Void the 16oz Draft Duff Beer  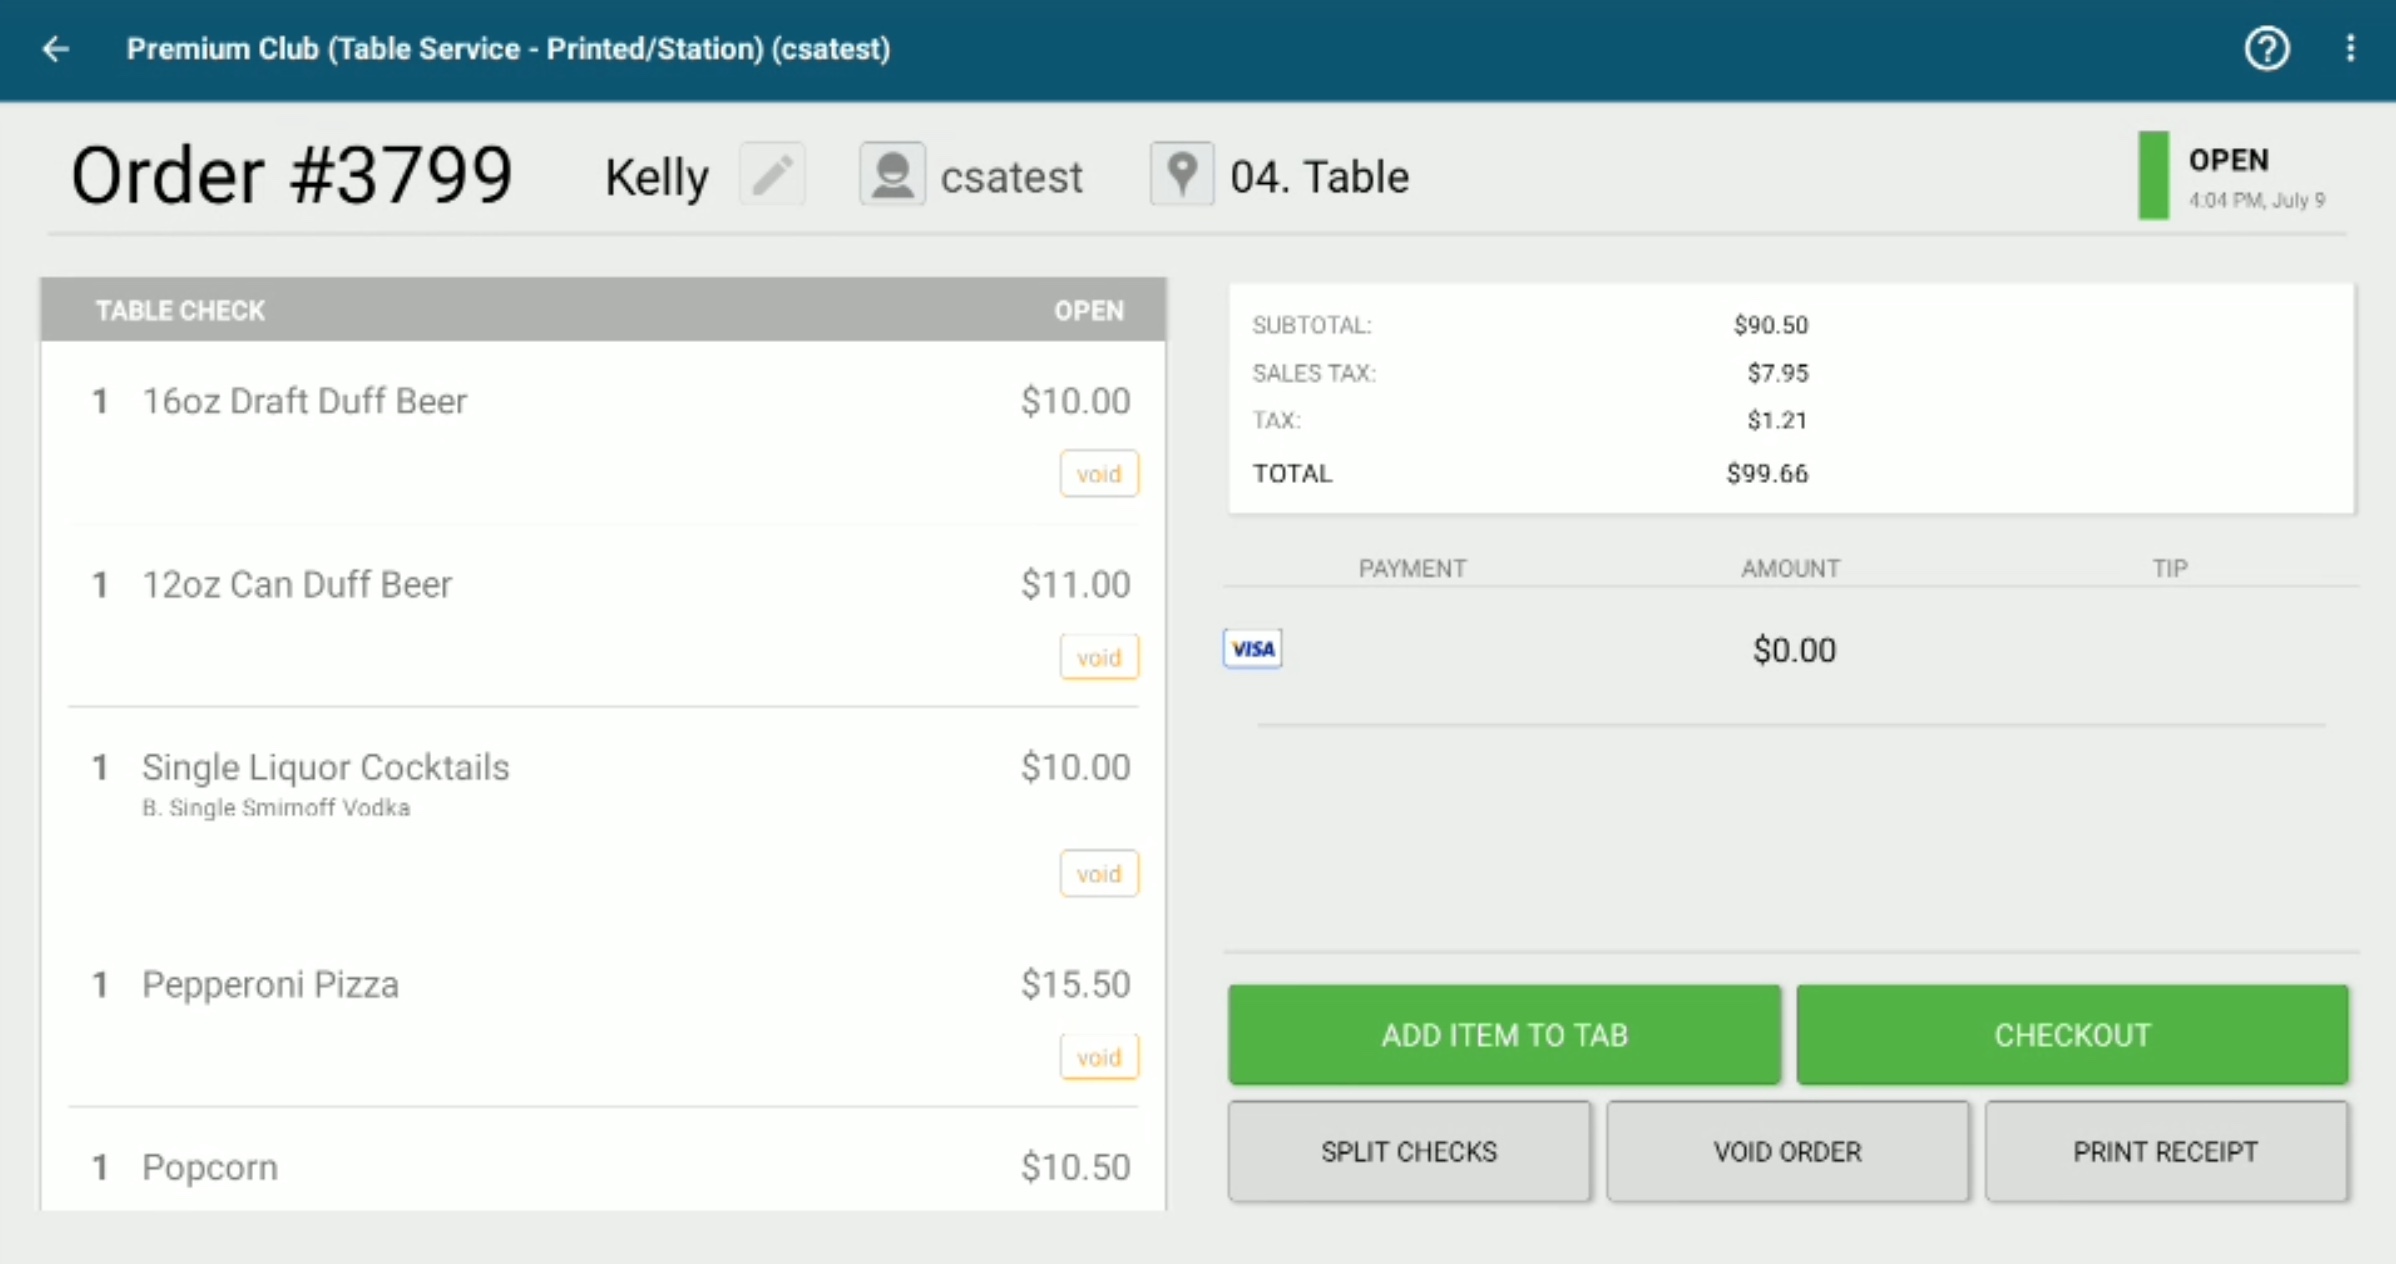coord(1099,474)
